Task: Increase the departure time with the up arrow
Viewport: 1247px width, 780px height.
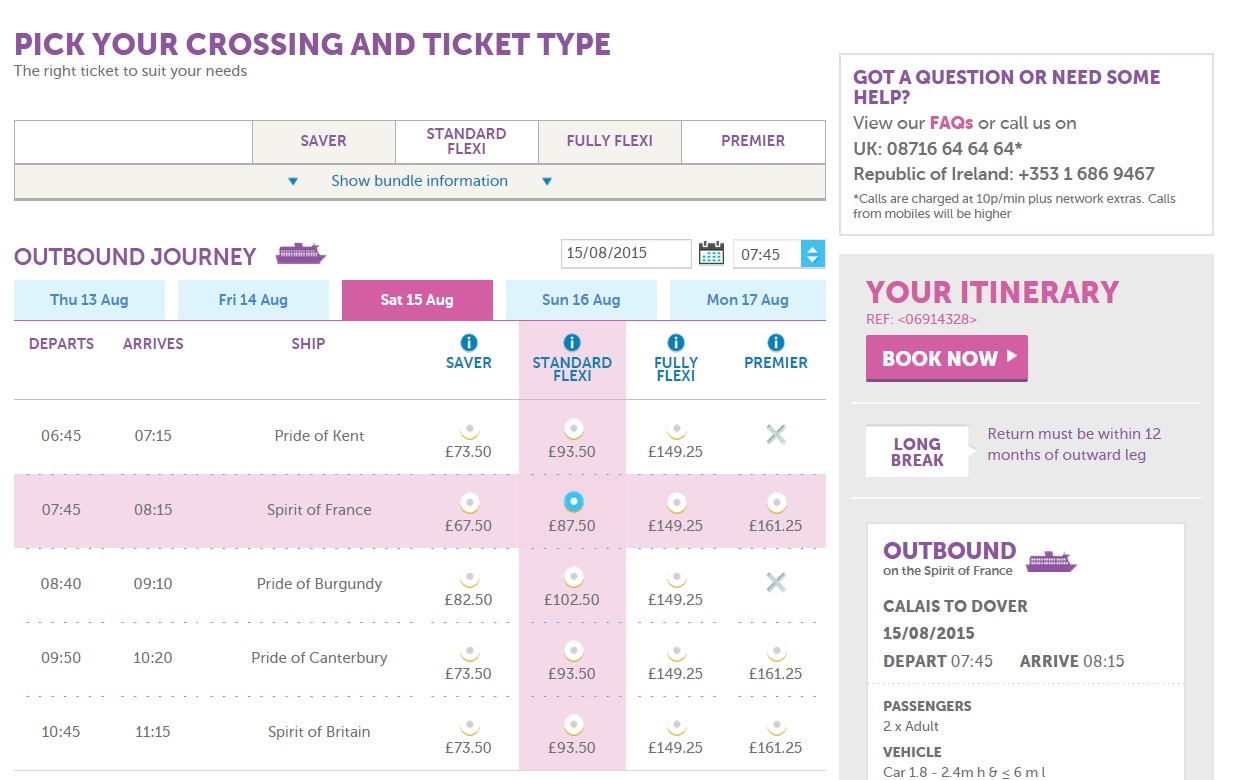Action: (813, 247)
